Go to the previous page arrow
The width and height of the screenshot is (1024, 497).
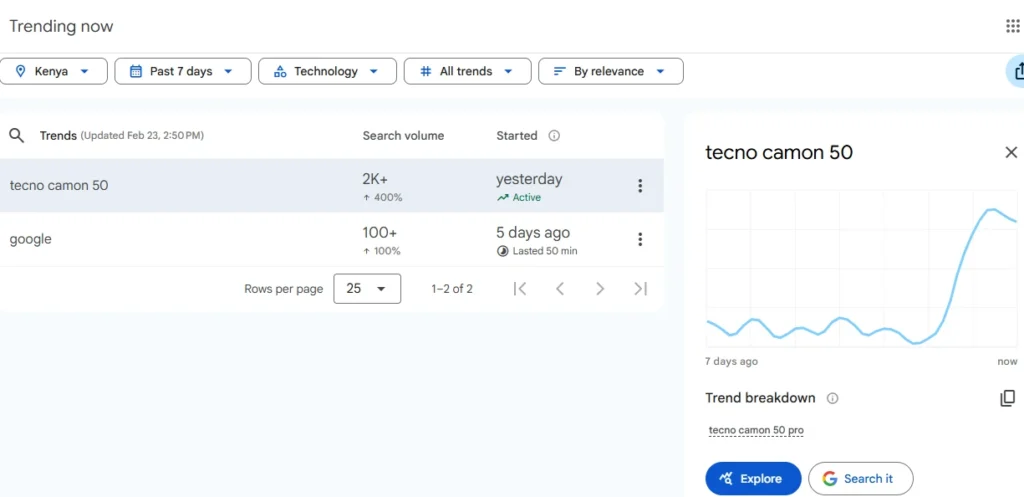click(x=560, y=289)
